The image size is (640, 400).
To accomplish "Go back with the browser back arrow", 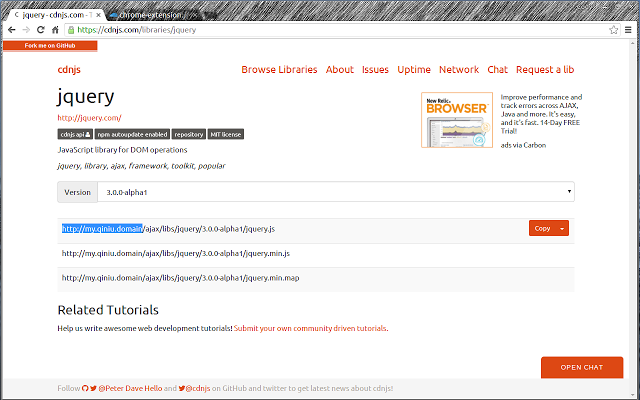I will [x=11, y=30].
